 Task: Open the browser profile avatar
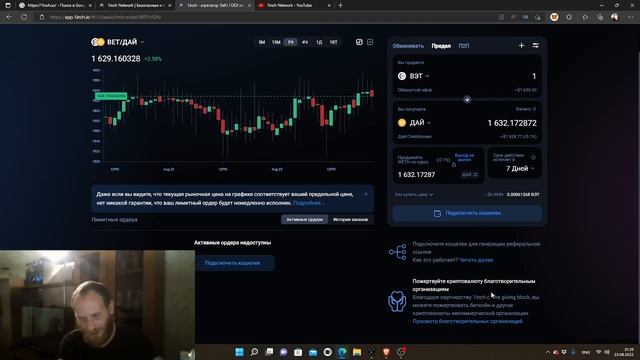click(615, 17)
